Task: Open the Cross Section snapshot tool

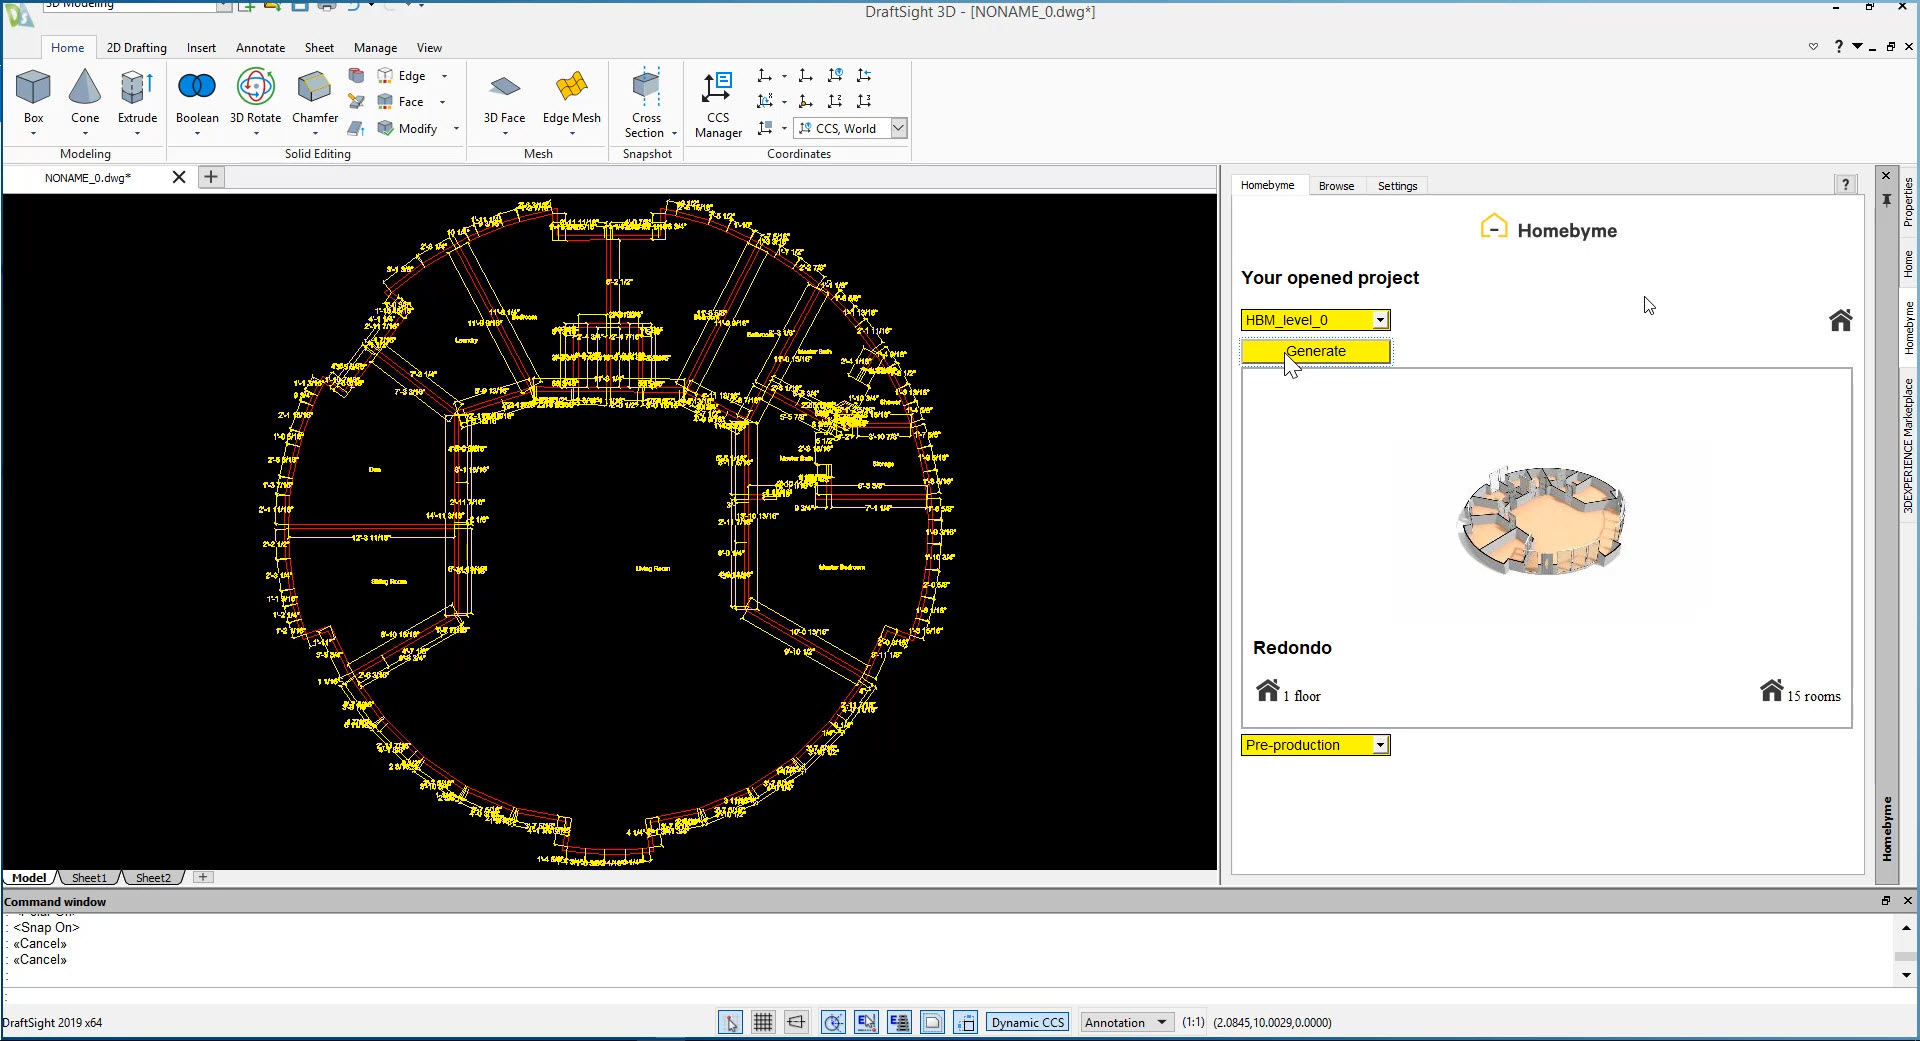Action: click(x=647, y=102)
